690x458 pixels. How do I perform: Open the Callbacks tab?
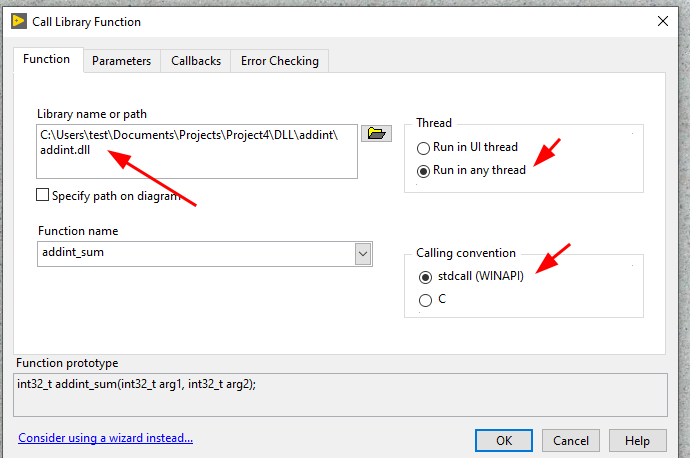pos(196,61)
